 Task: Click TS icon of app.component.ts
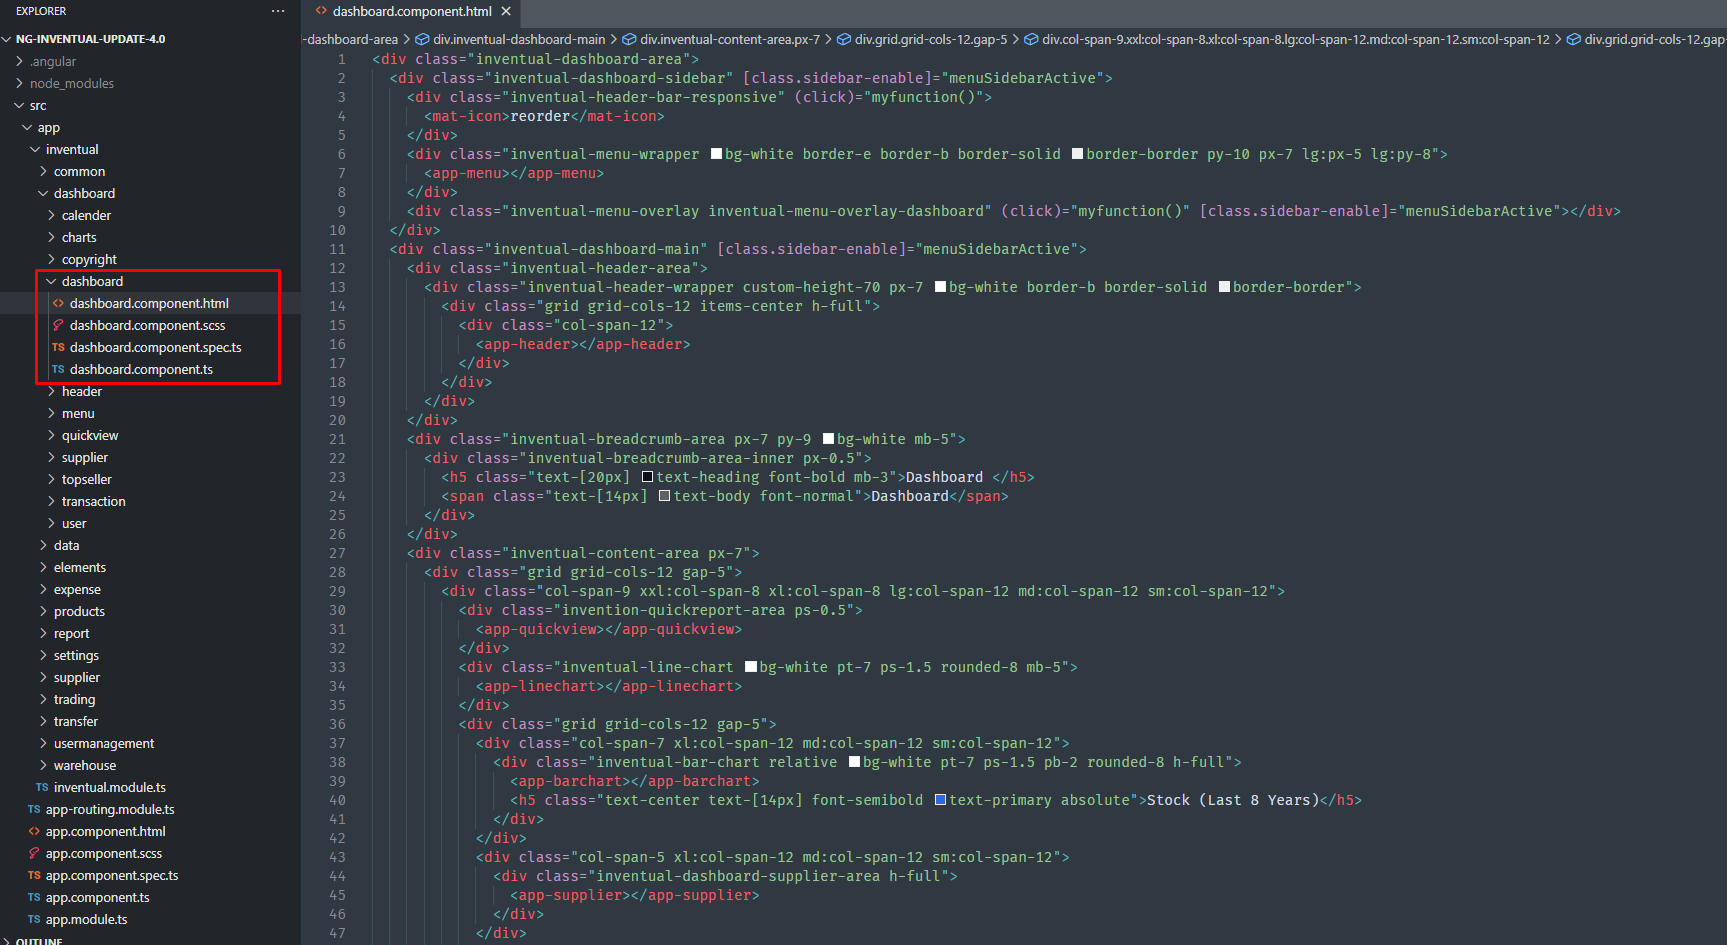pyautogui.click(x=34, y=897)
